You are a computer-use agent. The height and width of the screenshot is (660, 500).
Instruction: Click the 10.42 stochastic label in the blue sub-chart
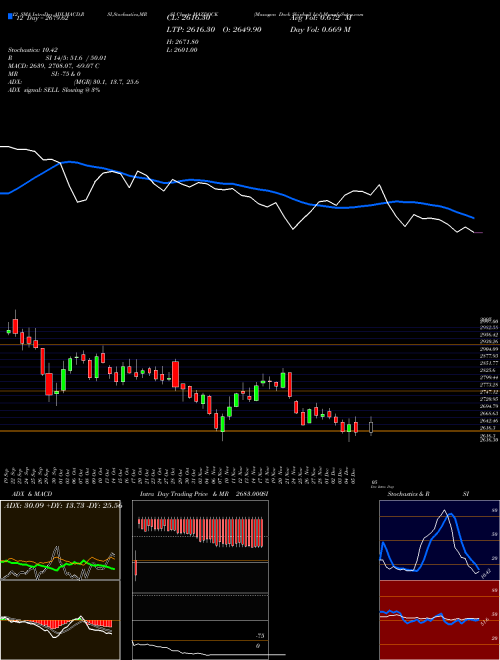coord(486,572)
